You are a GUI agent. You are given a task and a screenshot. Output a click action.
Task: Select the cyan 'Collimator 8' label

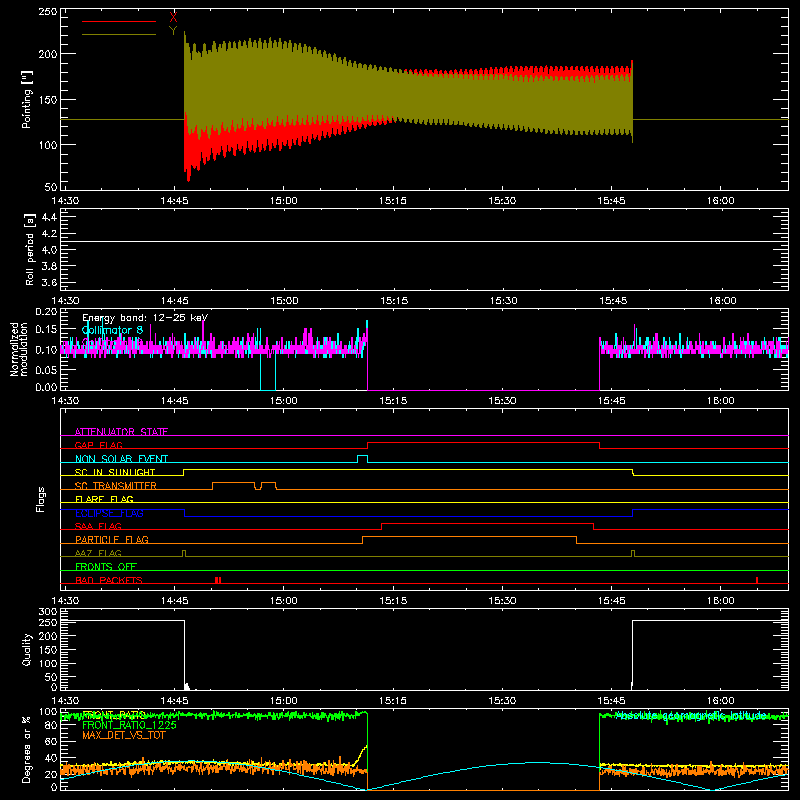(x=112, y=330)
